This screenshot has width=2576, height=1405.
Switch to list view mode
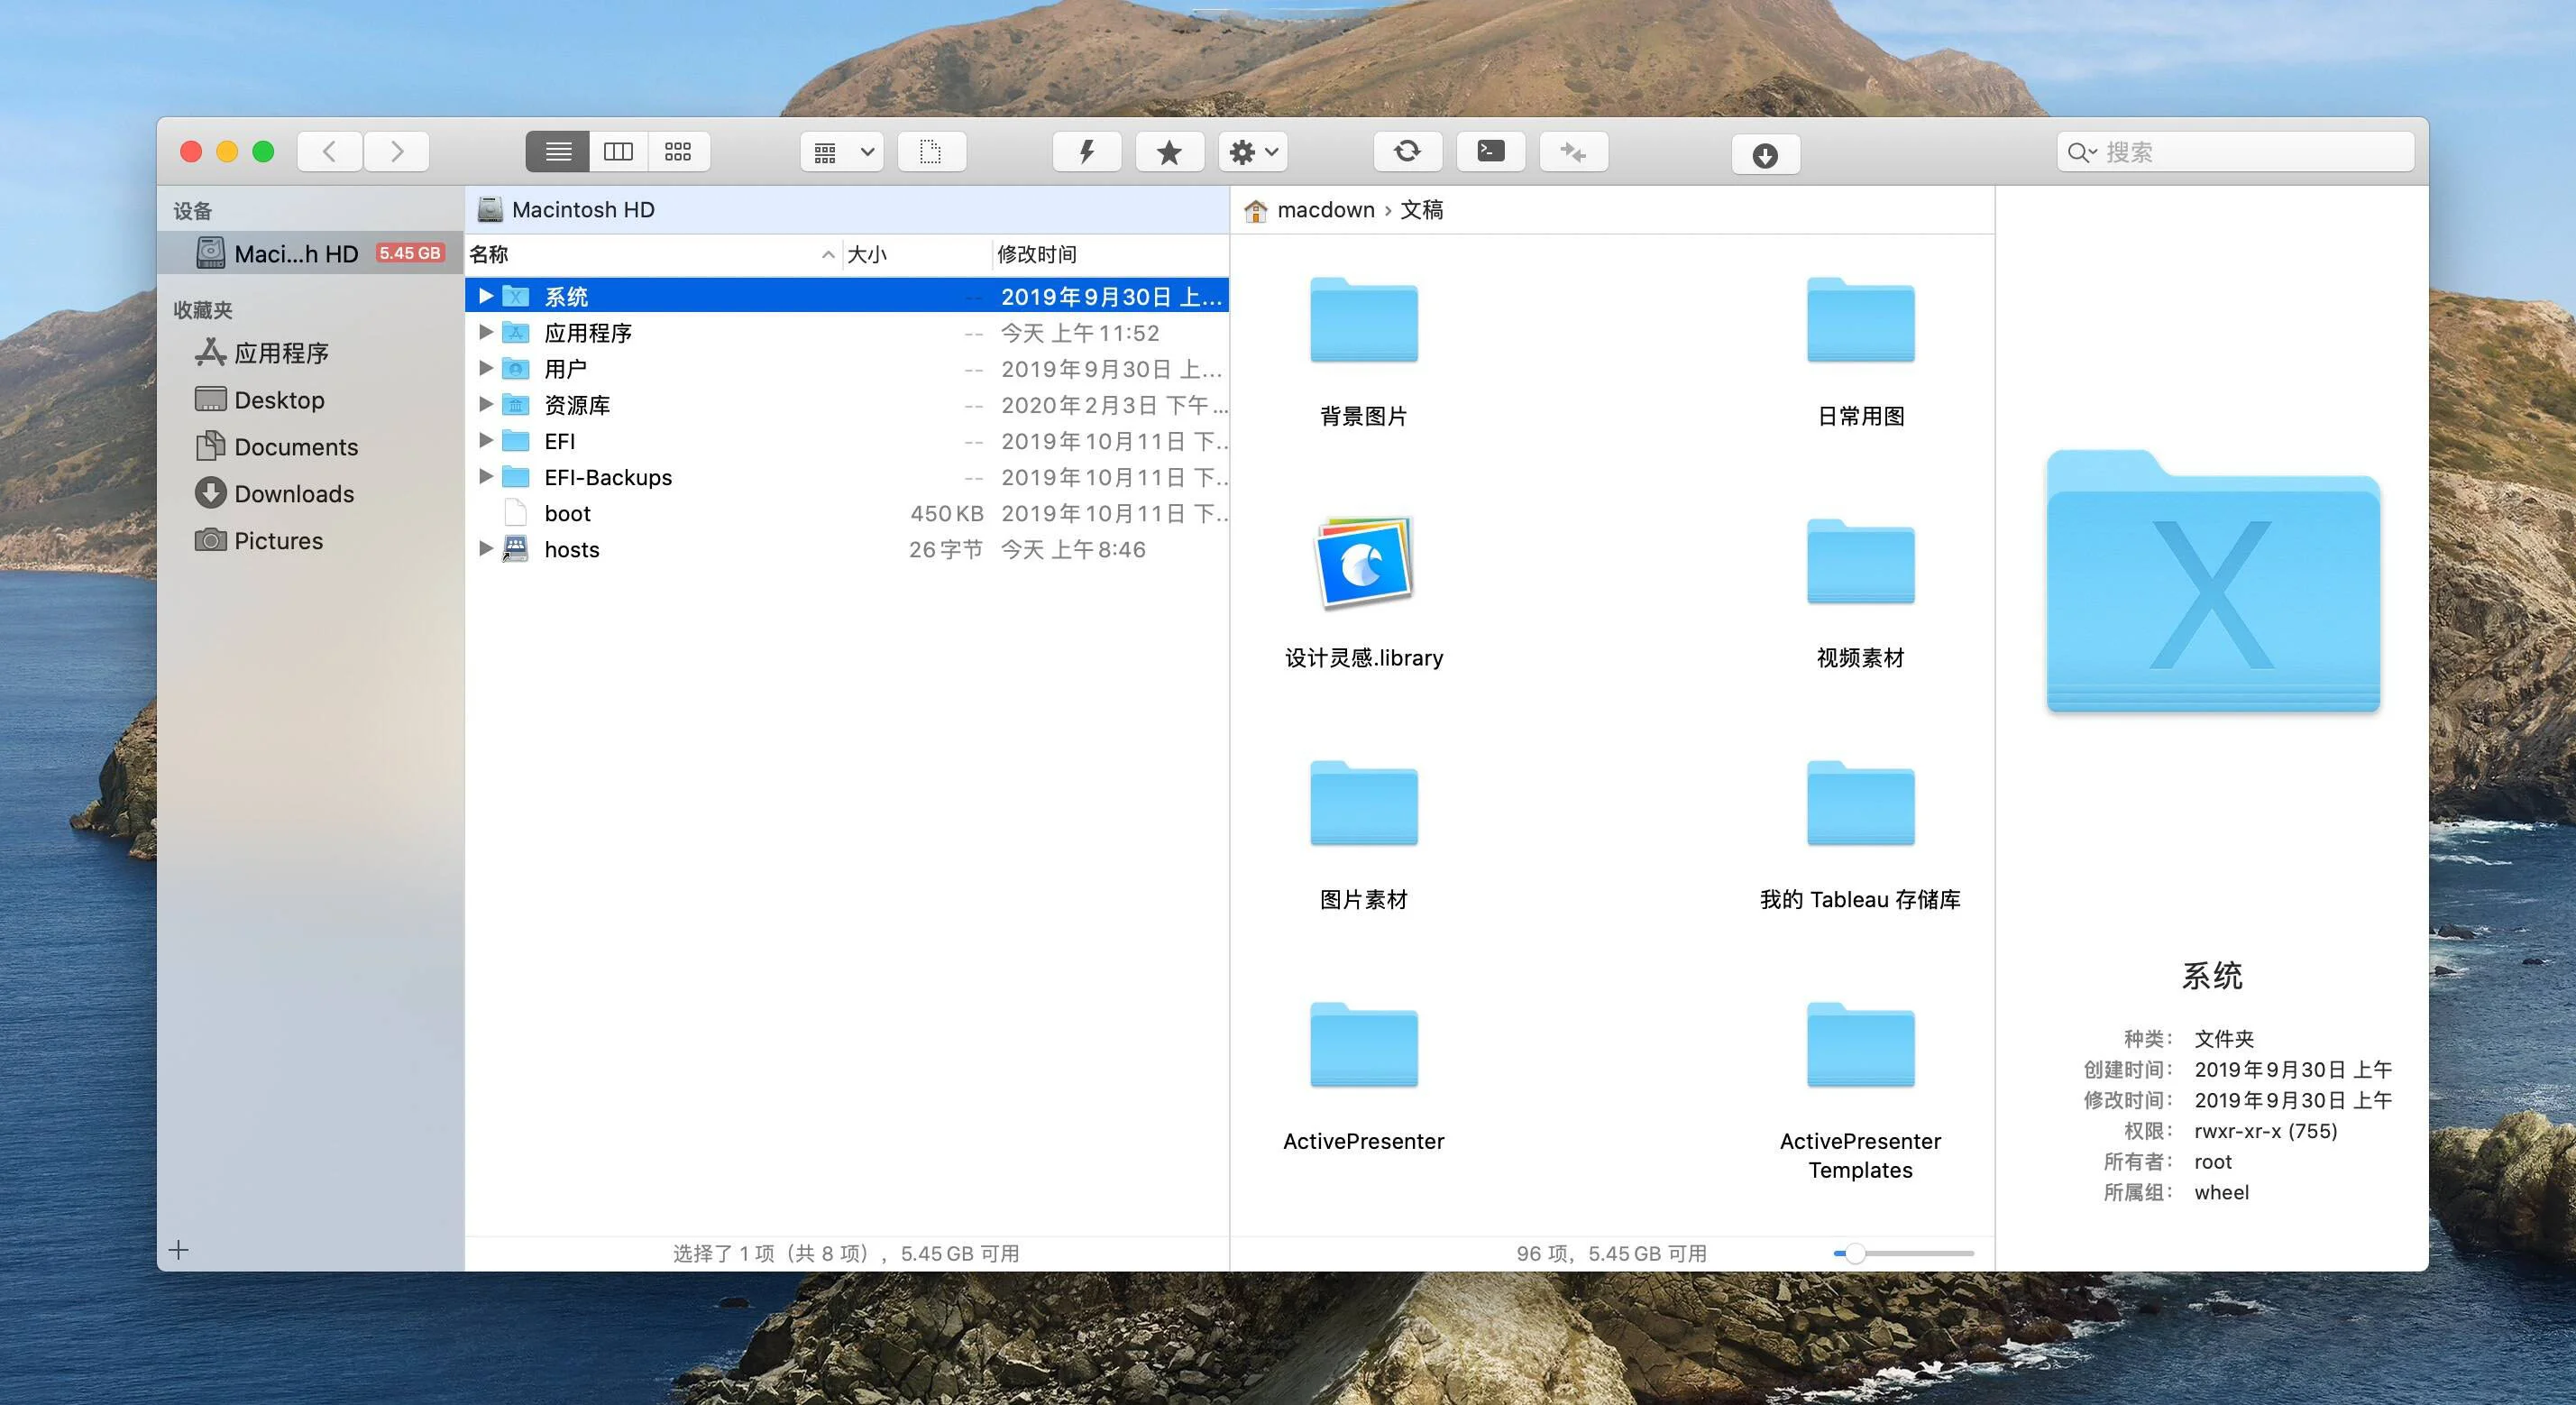pos(558,151)
